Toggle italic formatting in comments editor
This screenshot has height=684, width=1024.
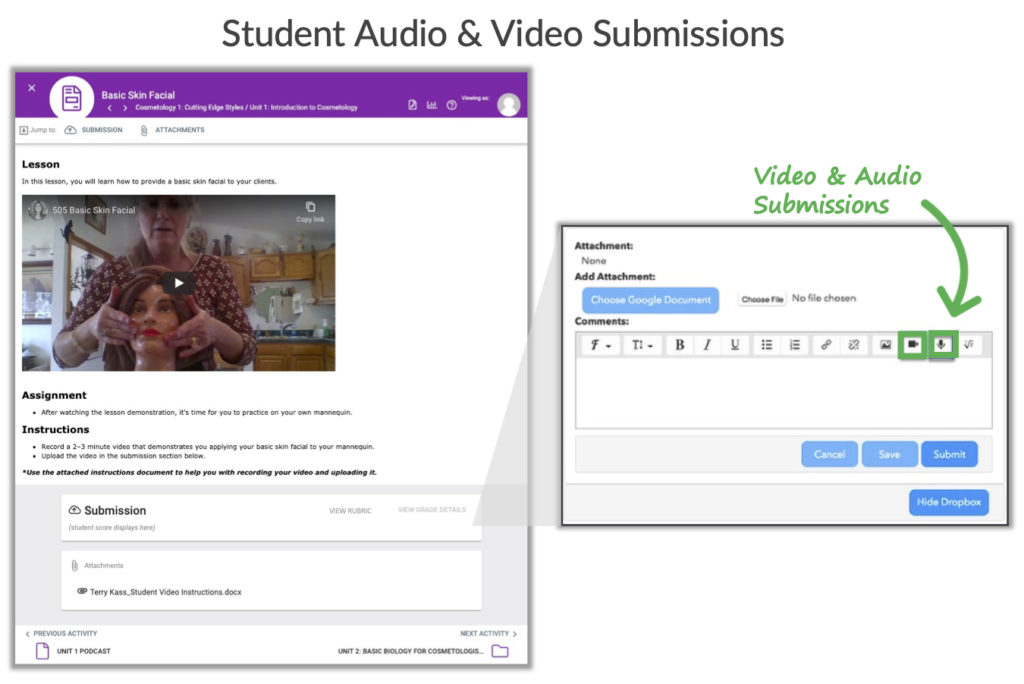[x=707, y=345]
